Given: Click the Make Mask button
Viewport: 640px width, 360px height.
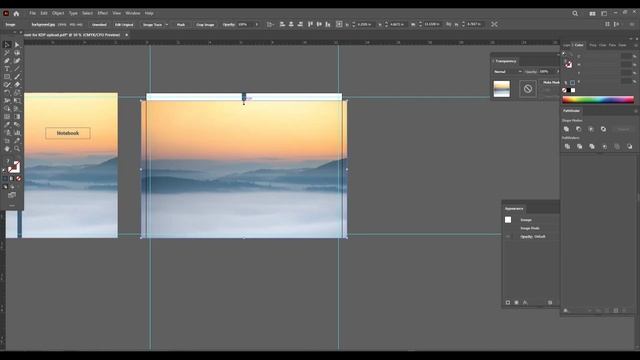Looking at the screenshot, I should [551, 82].
